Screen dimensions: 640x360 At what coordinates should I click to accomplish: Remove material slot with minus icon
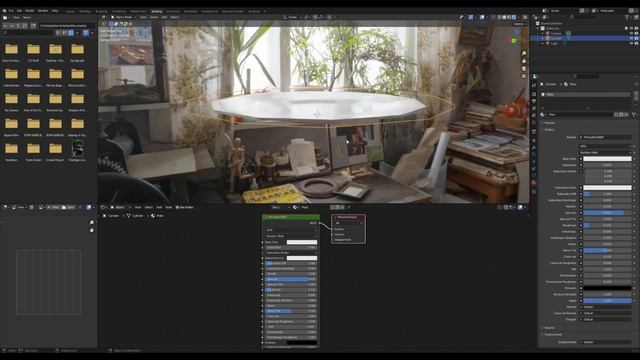[636, 99]
